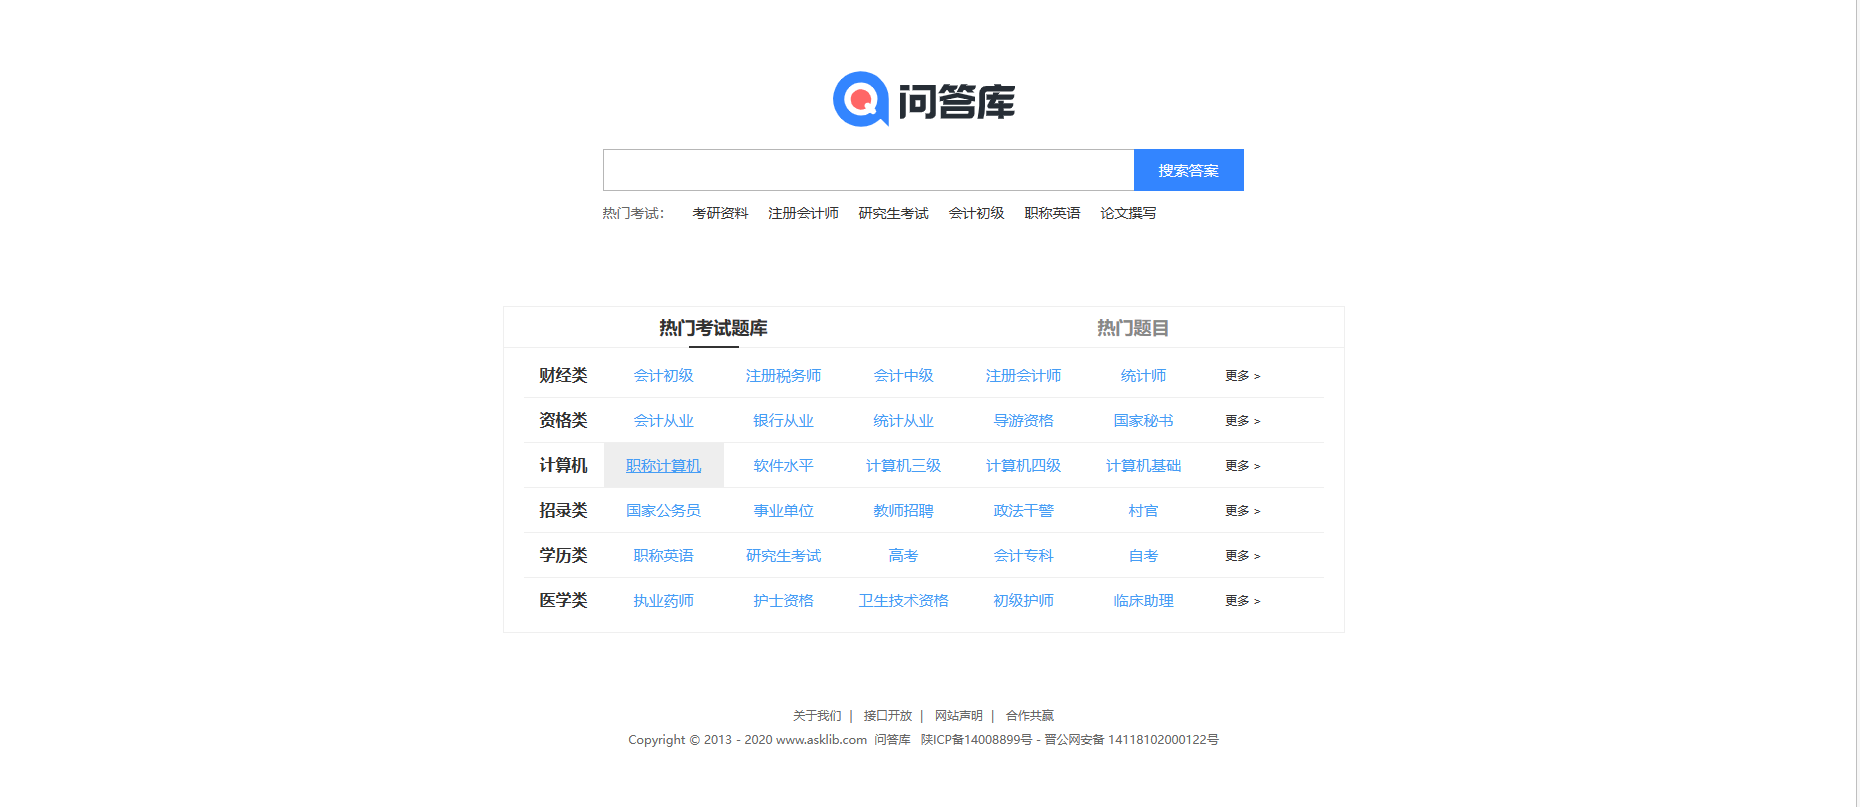The image size is (1860, 807).
Task: Expand 更多 in the 医学类 row
Action: [1243, 601]
